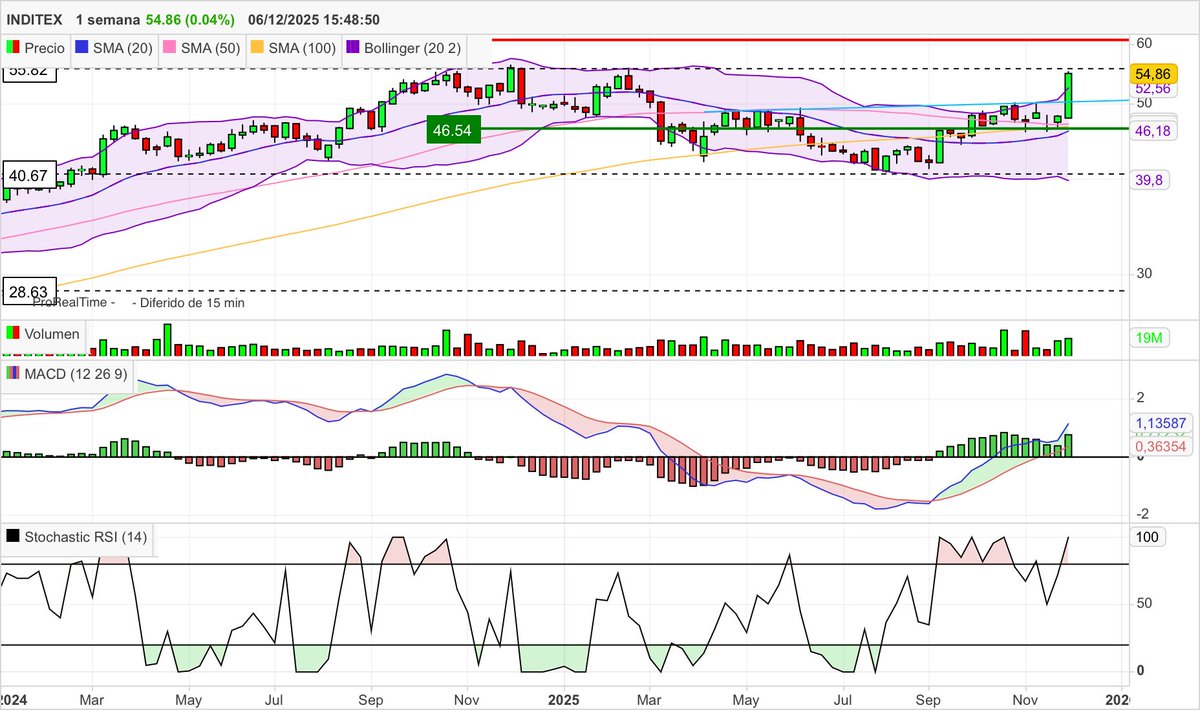This screenshot has height=710, width=1200.
Task: Open the MACD (12 26 9) label
Action: coord(75,374)
